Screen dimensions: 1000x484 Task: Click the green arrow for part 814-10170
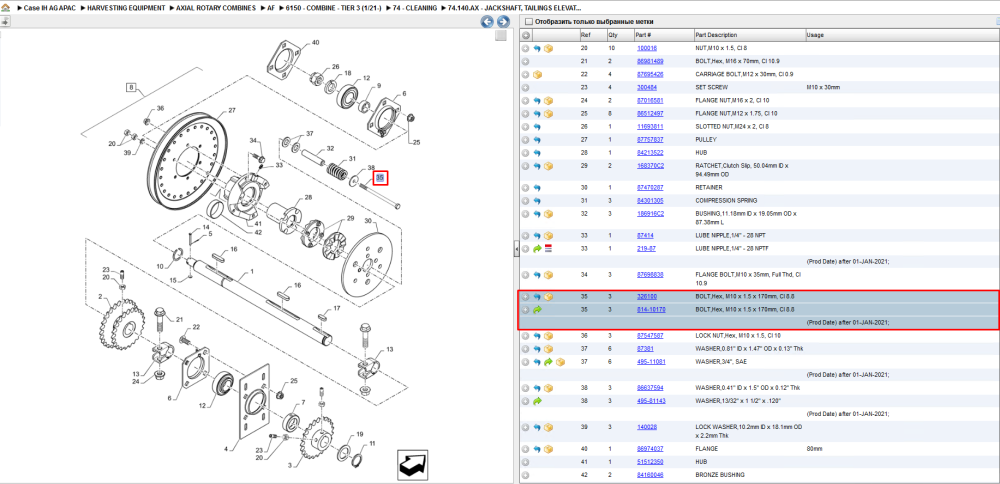537,310
